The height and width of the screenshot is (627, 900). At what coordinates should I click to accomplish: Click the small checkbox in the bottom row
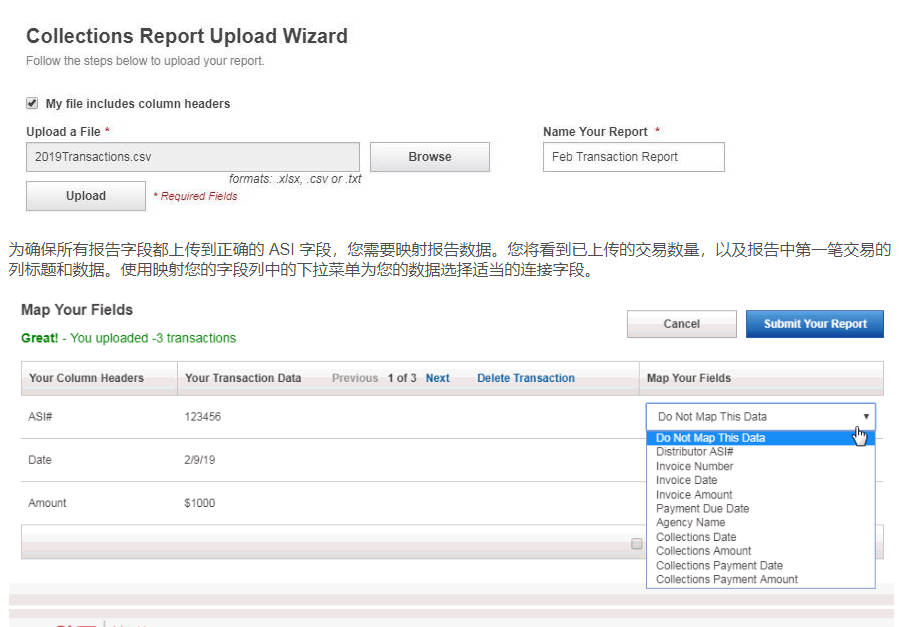click(637, 543)
